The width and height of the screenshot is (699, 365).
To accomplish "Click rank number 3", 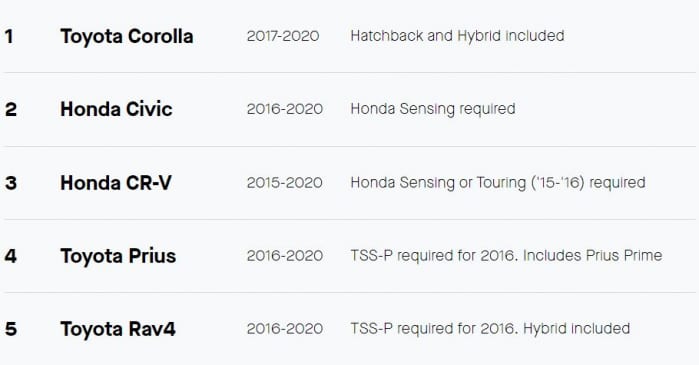I will 11,183.
